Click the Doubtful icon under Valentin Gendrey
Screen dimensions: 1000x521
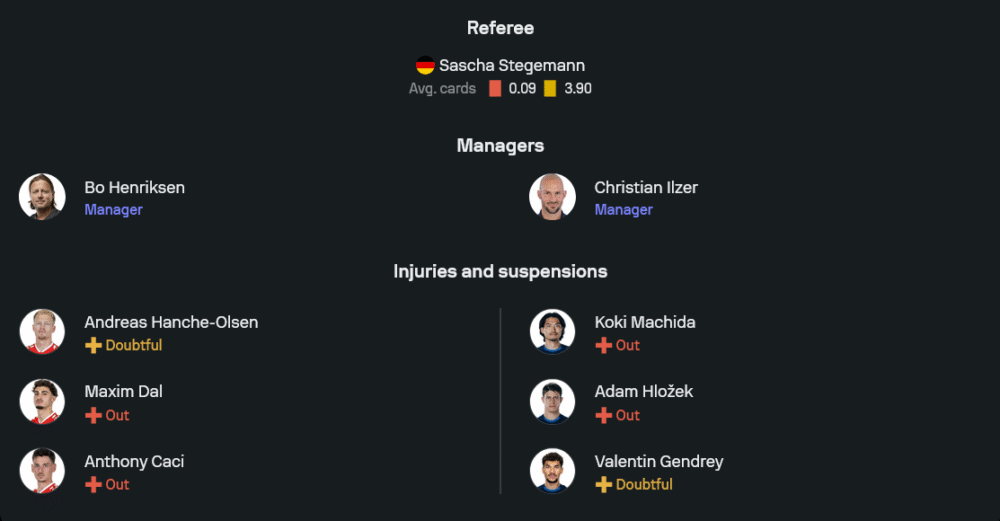pos(603,485)
